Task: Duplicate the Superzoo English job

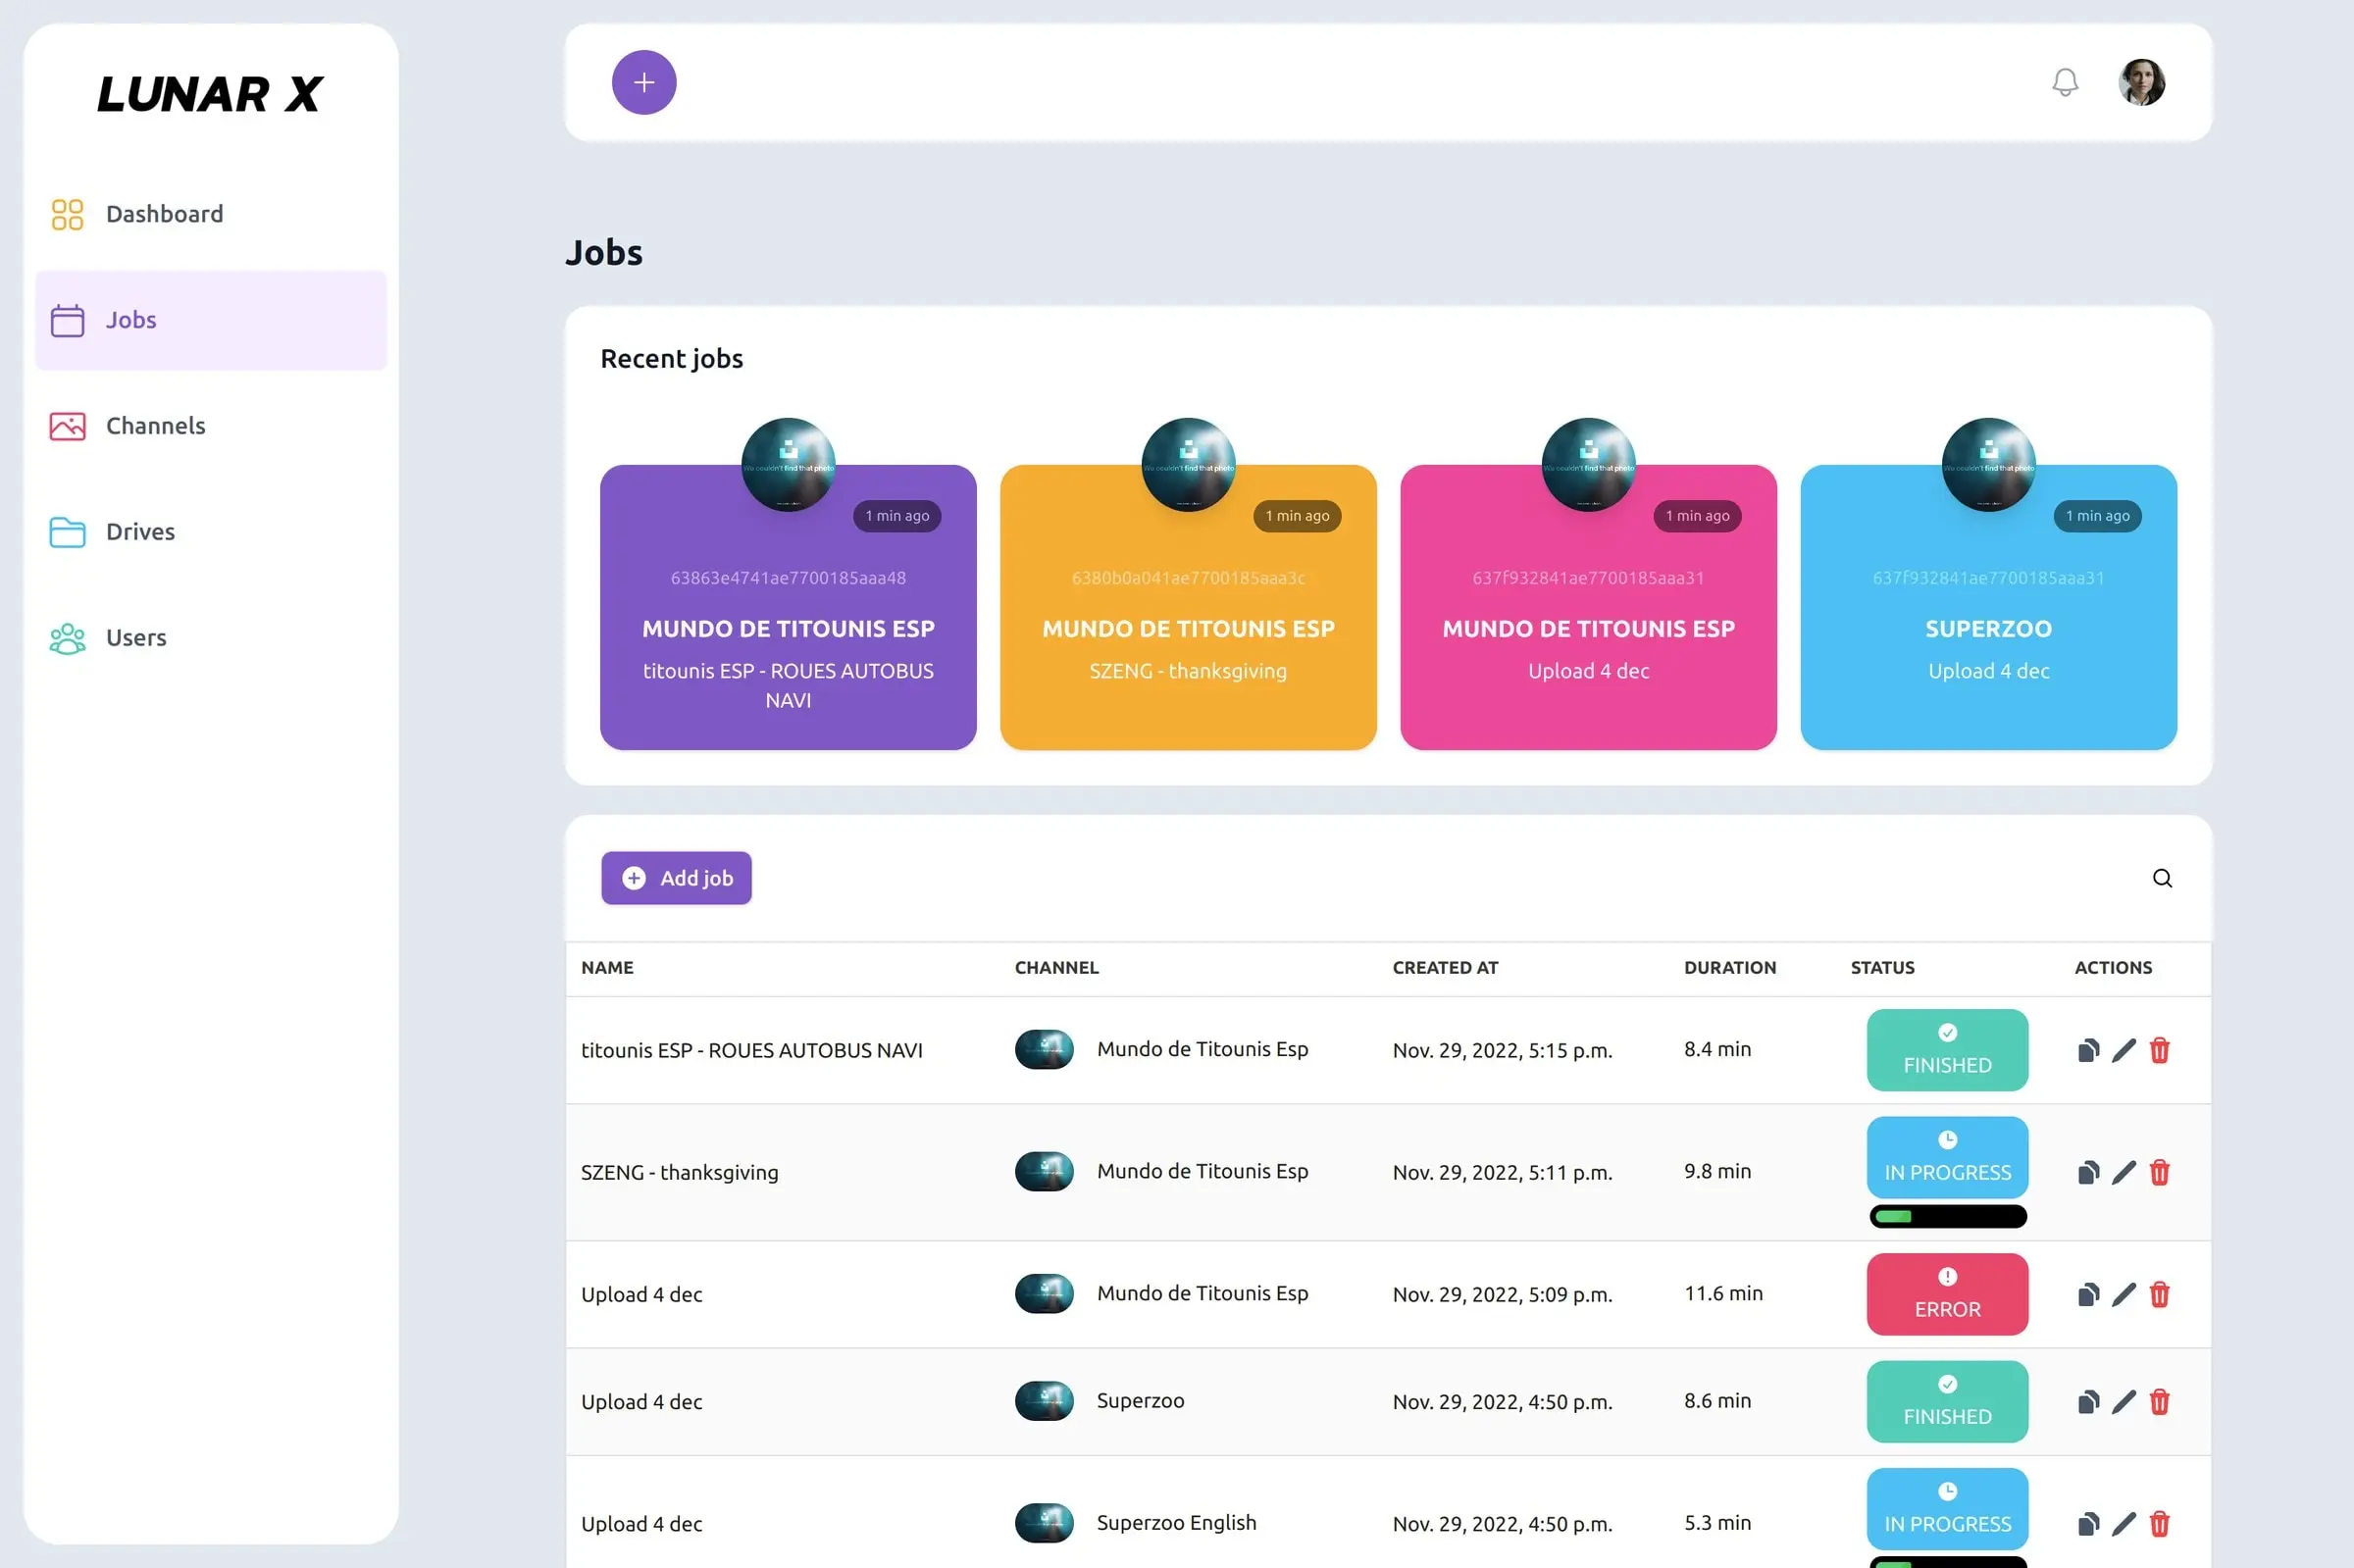Action: point(2088,1524)
